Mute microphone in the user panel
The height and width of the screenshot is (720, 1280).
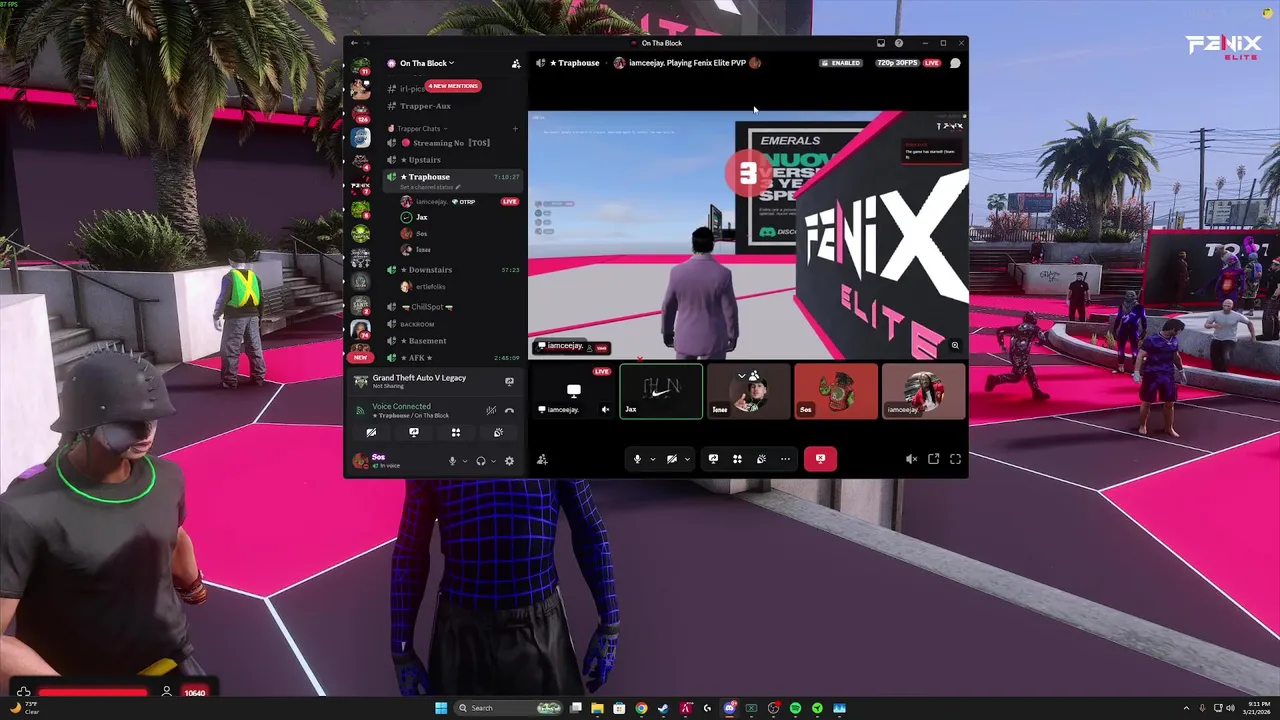pyautogui.click(x=452, y=461)
